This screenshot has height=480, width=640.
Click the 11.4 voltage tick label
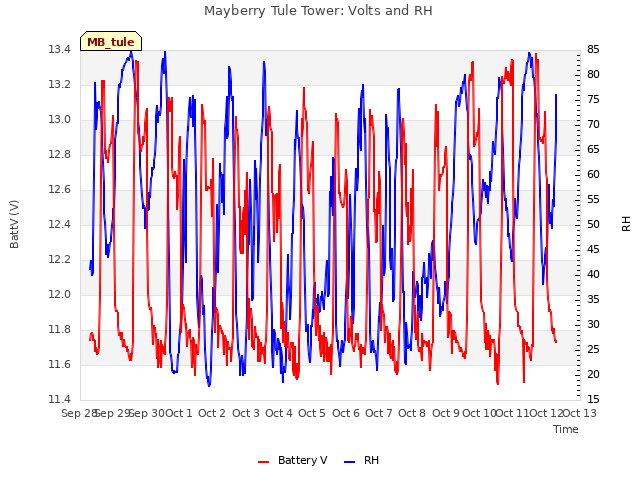[59, 399]
